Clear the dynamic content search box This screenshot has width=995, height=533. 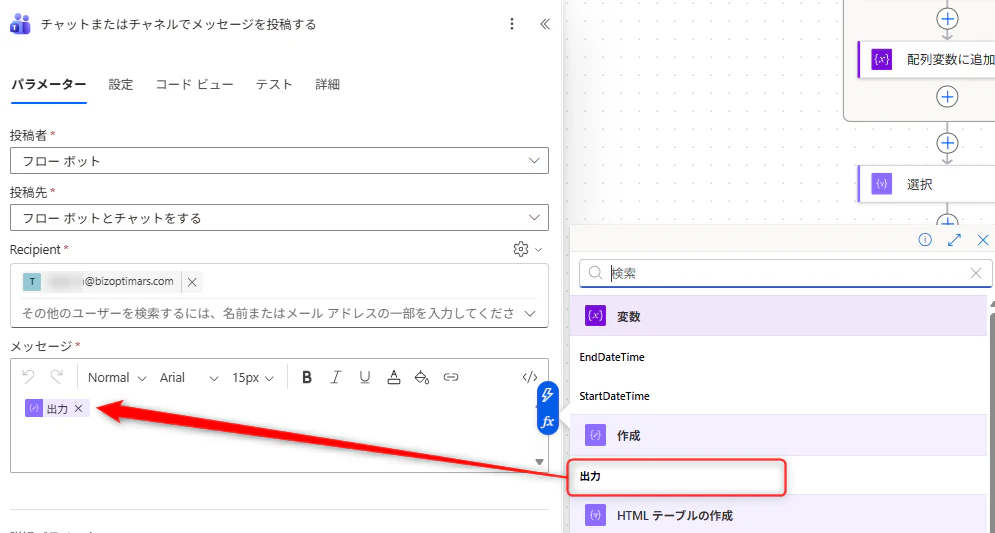click(976, 273)
